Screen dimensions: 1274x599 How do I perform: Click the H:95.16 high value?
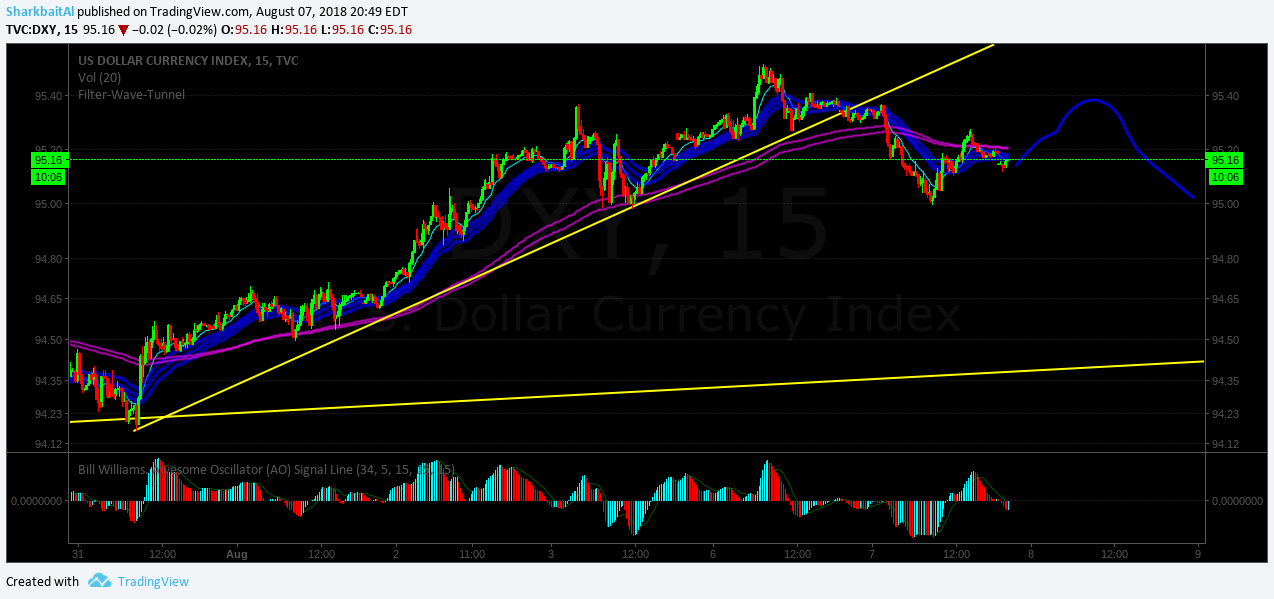pos(296,29)
